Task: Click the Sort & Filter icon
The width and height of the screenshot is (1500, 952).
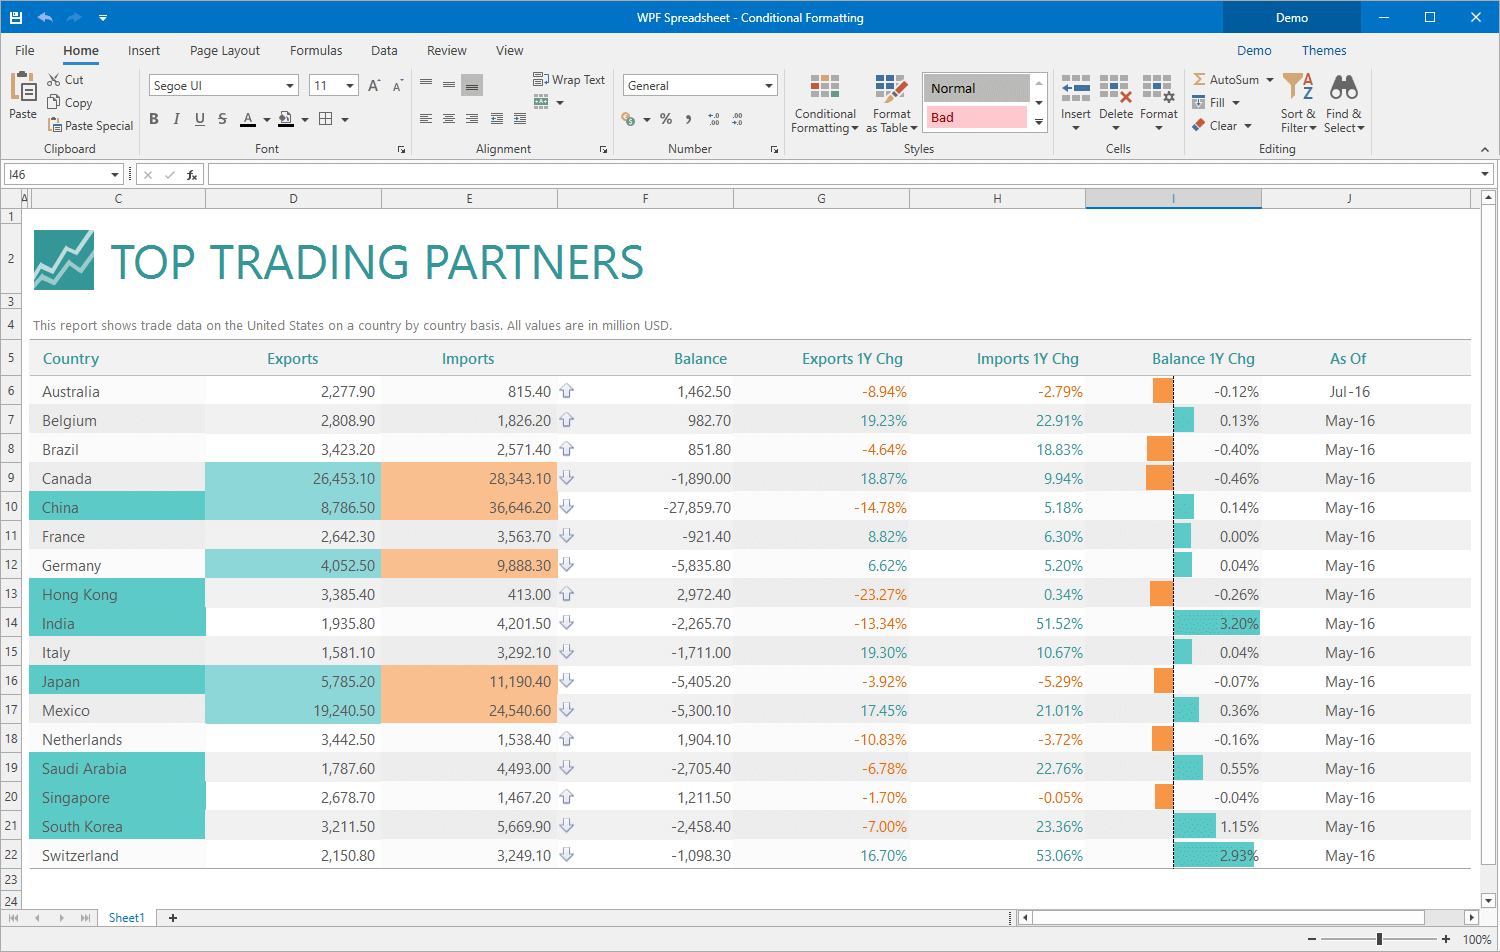Action: pos(1298,88)
